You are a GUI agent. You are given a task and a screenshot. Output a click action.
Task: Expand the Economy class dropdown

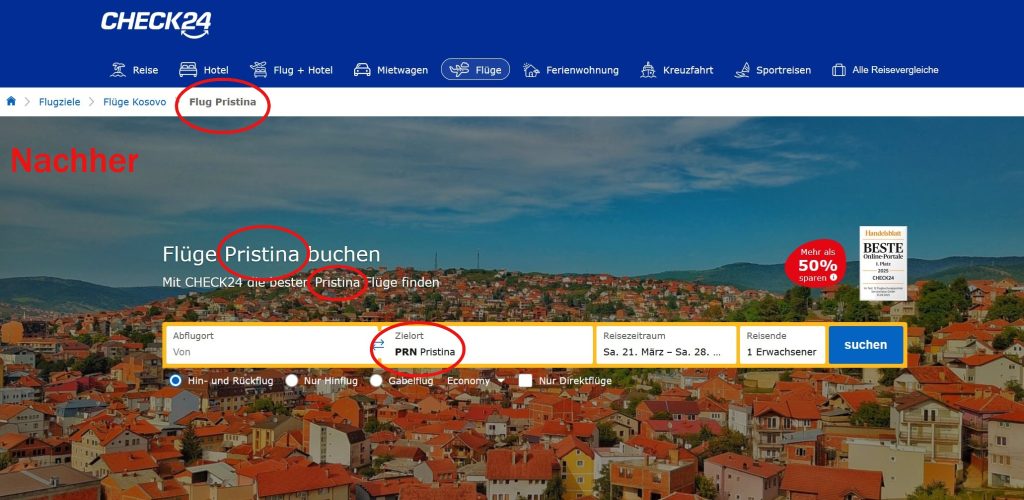click(476, 381)
